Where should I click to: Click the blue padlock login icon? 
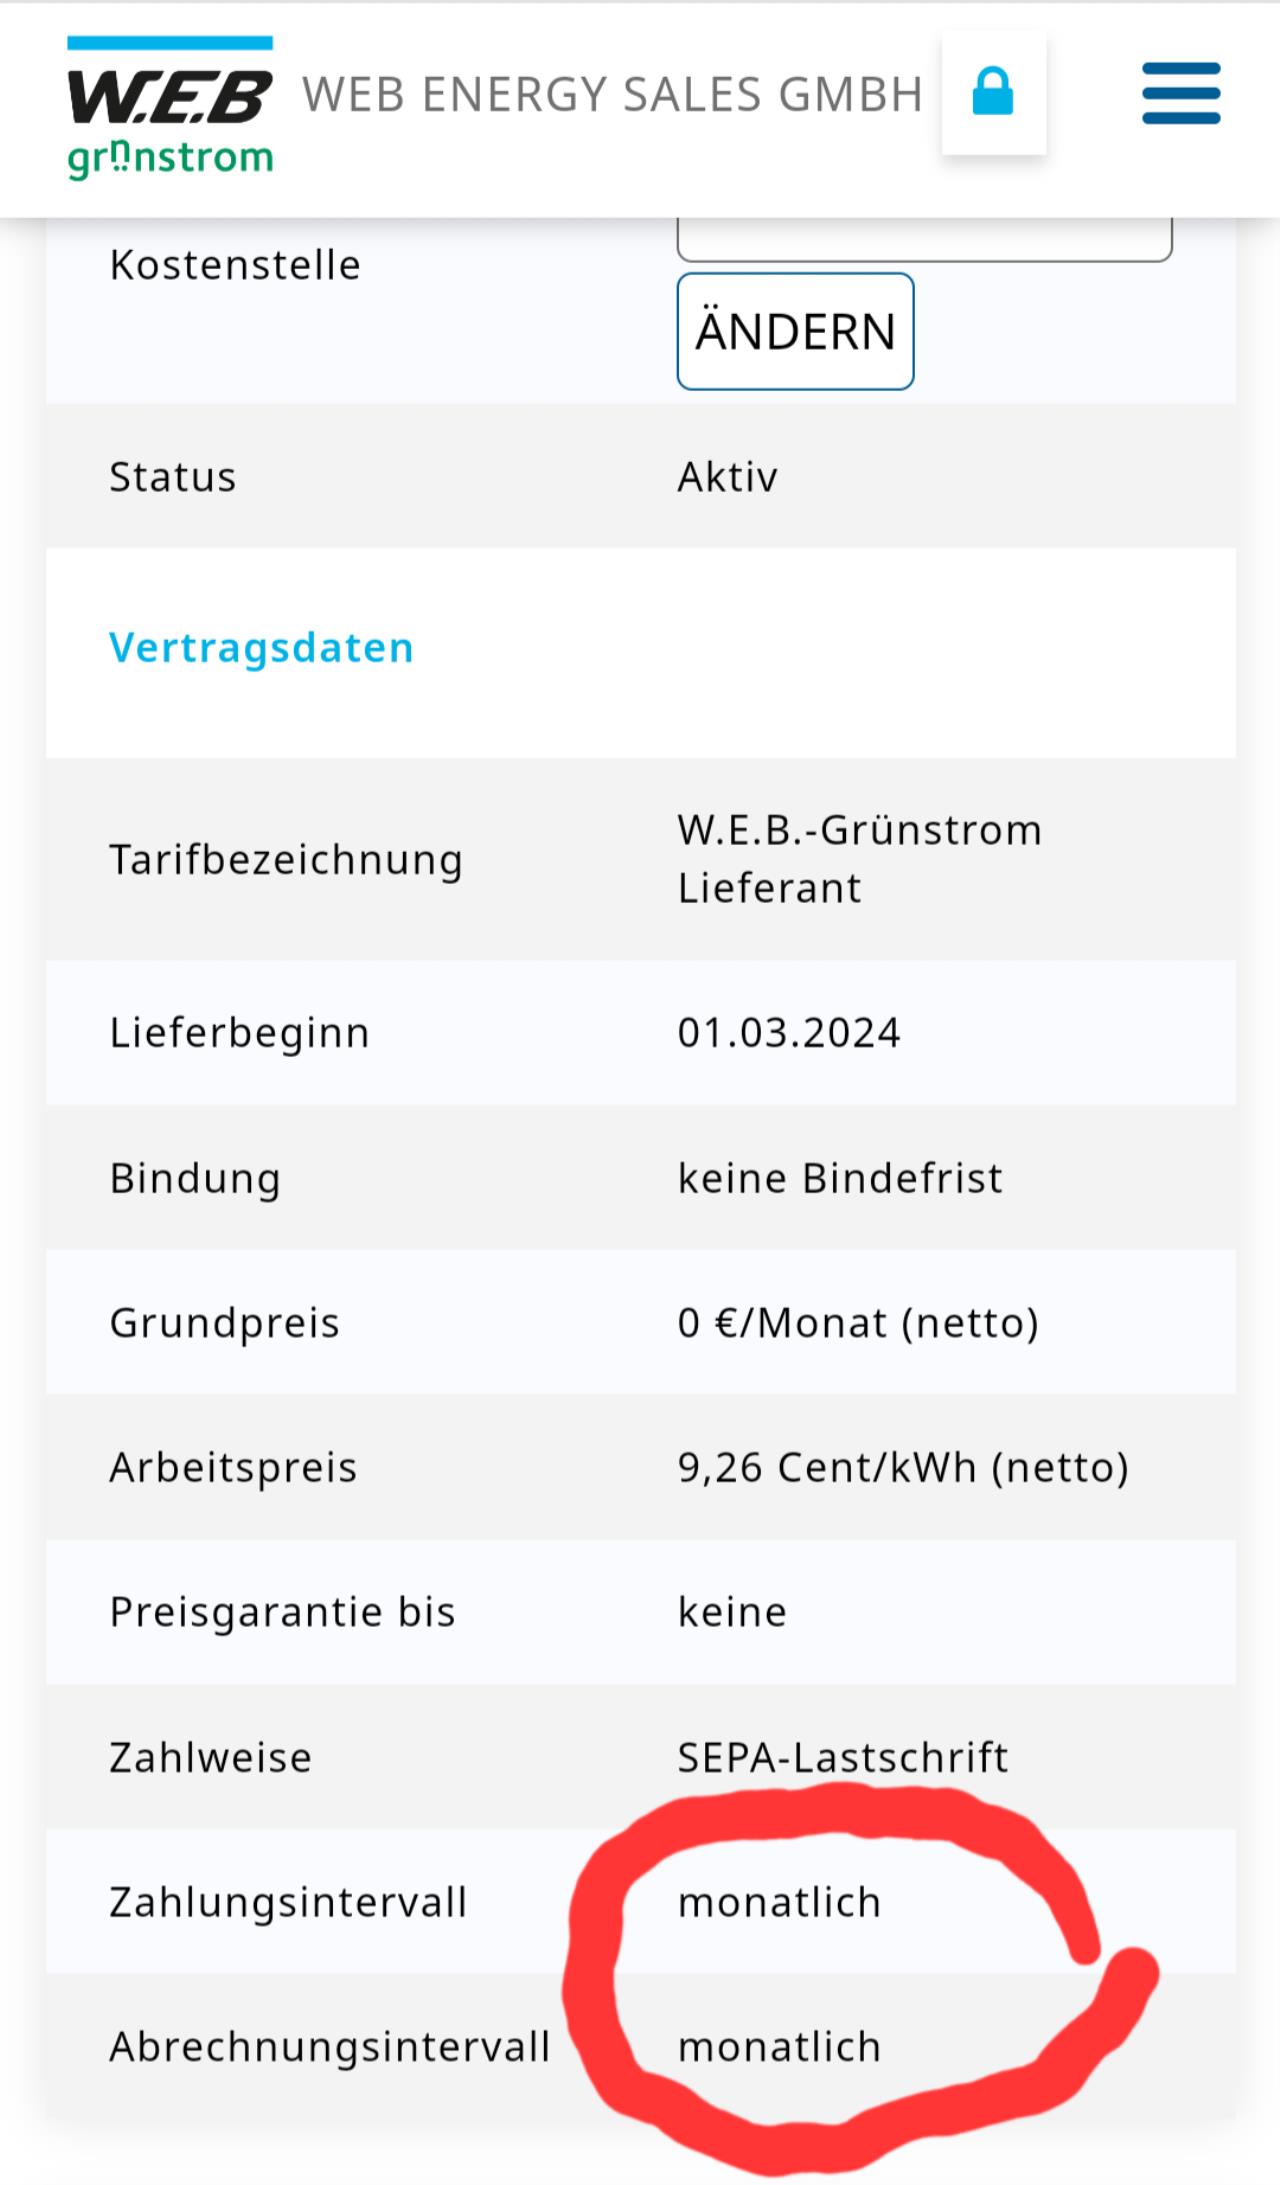pos(993,92)
